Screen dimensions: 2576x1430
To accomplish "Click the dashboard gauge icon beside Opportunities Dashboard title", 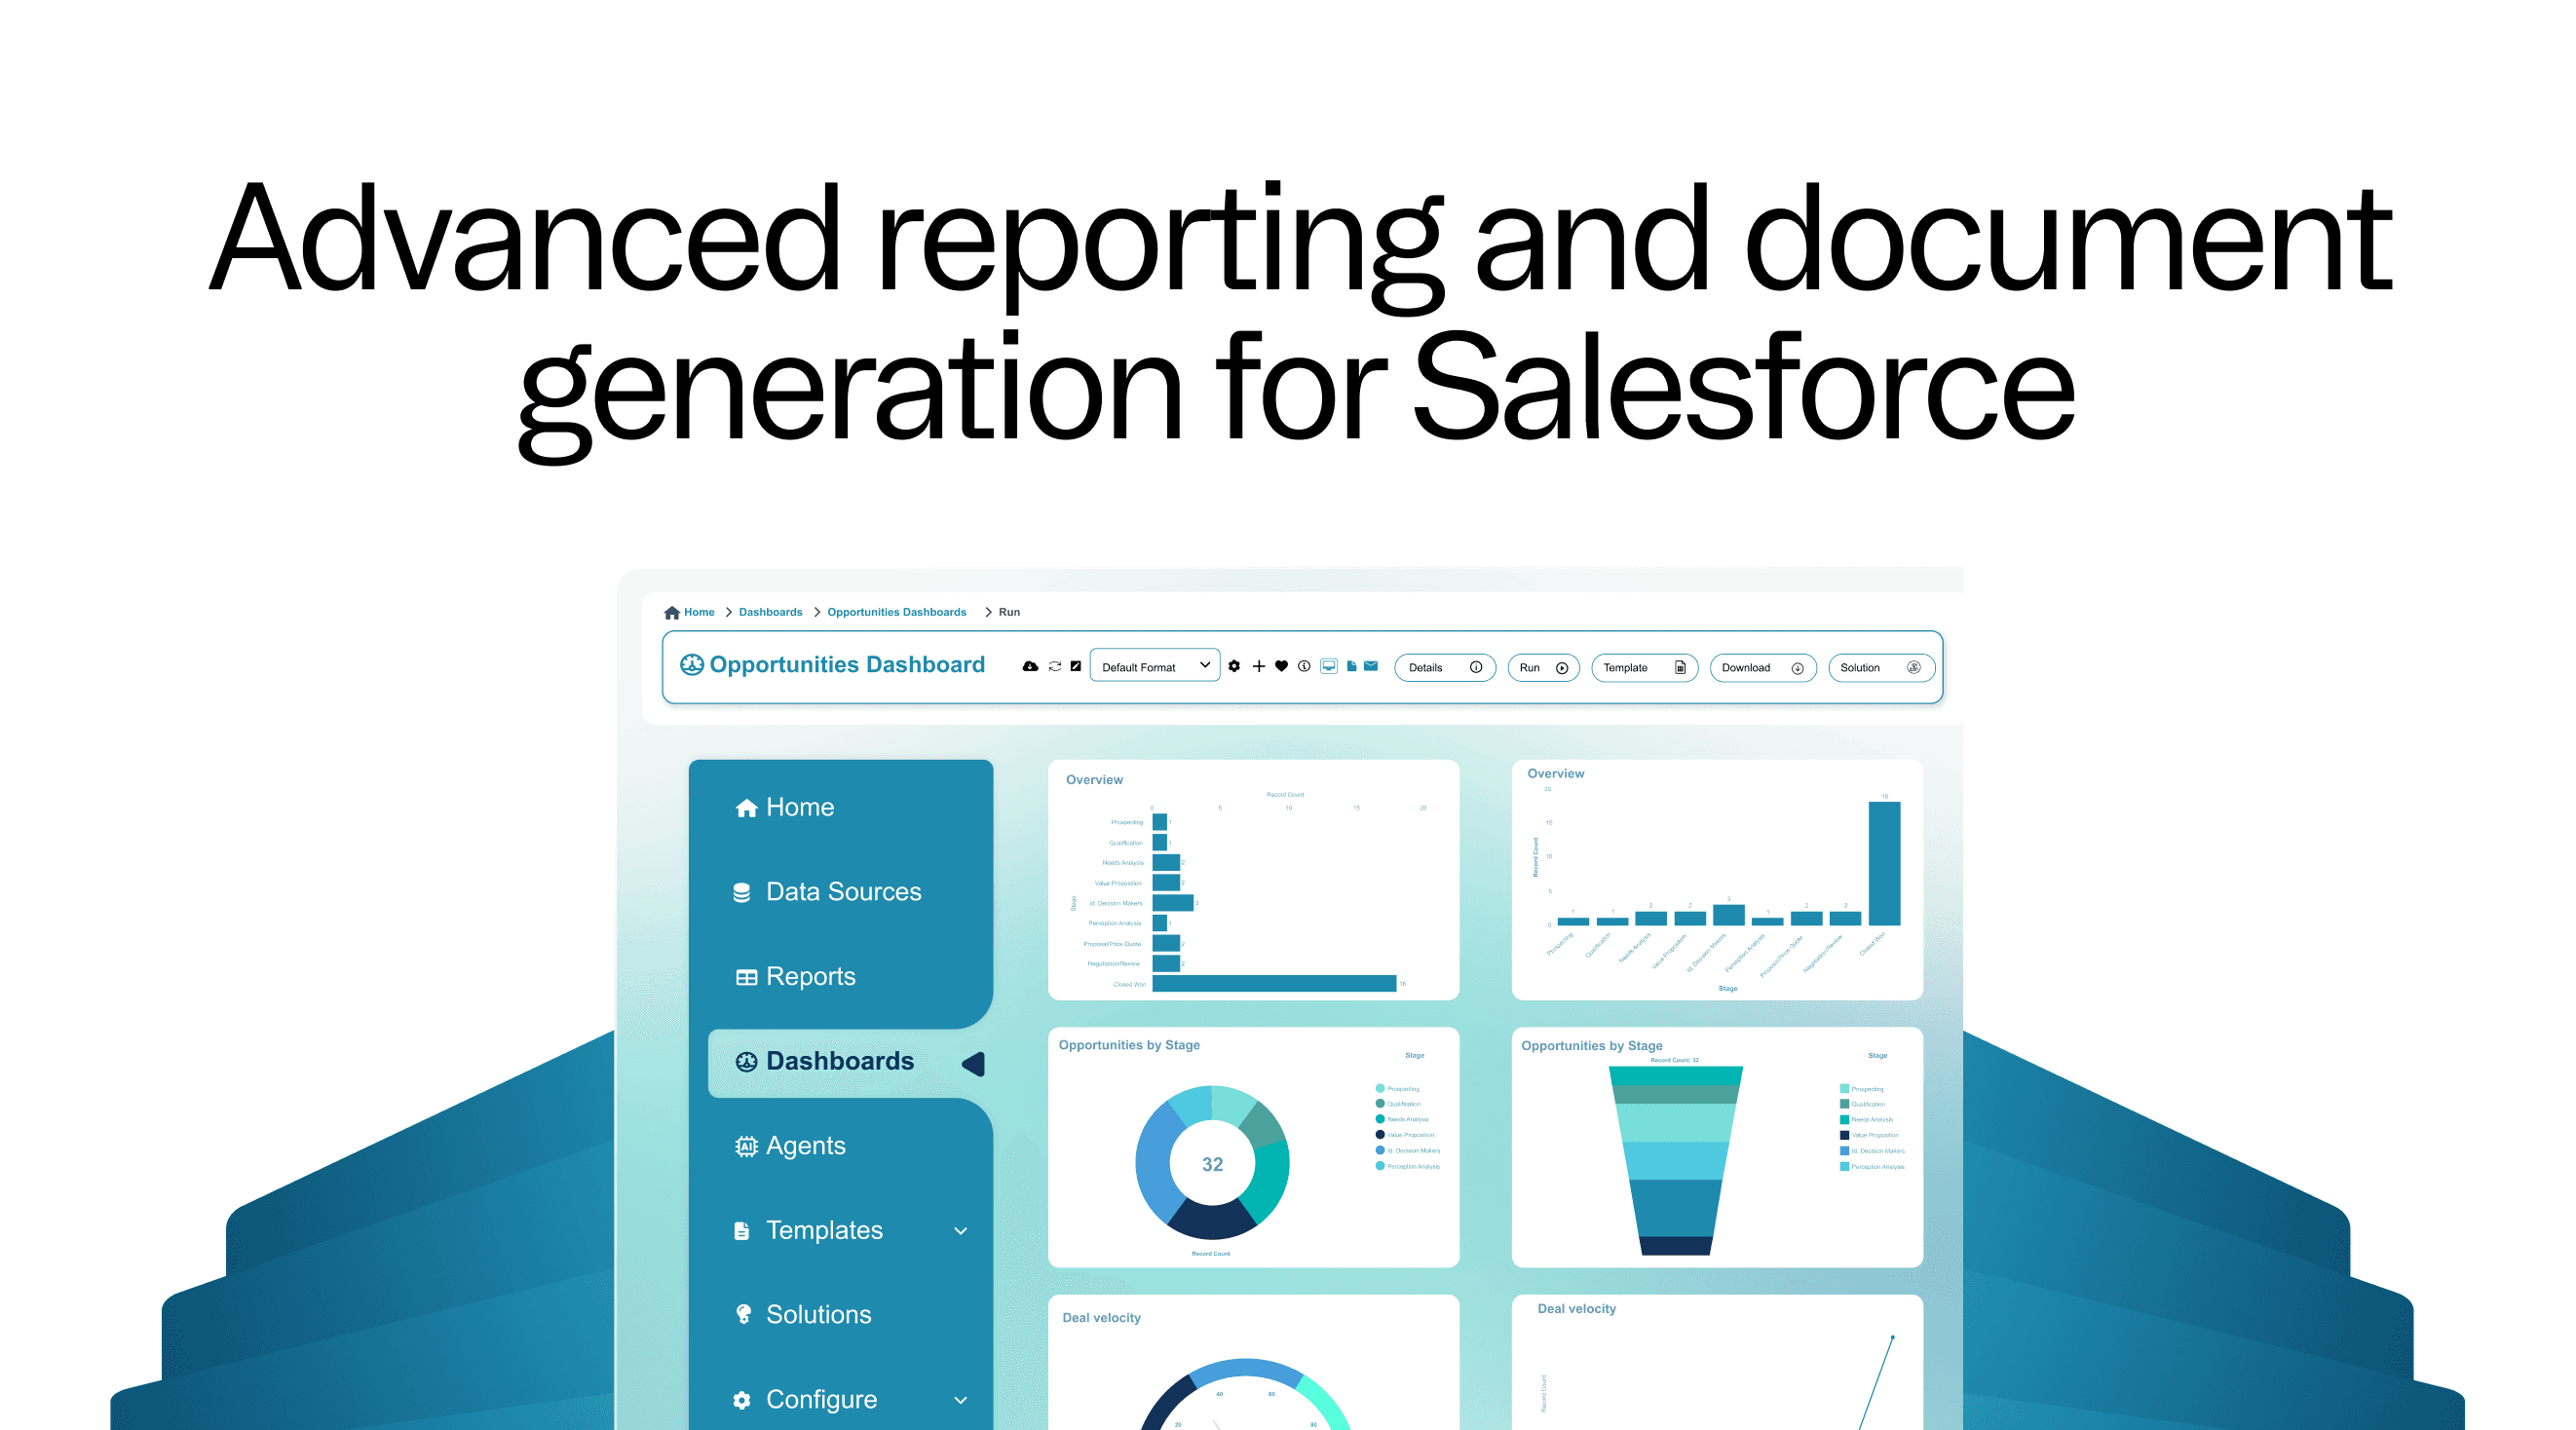I will [x=691, y=665].
